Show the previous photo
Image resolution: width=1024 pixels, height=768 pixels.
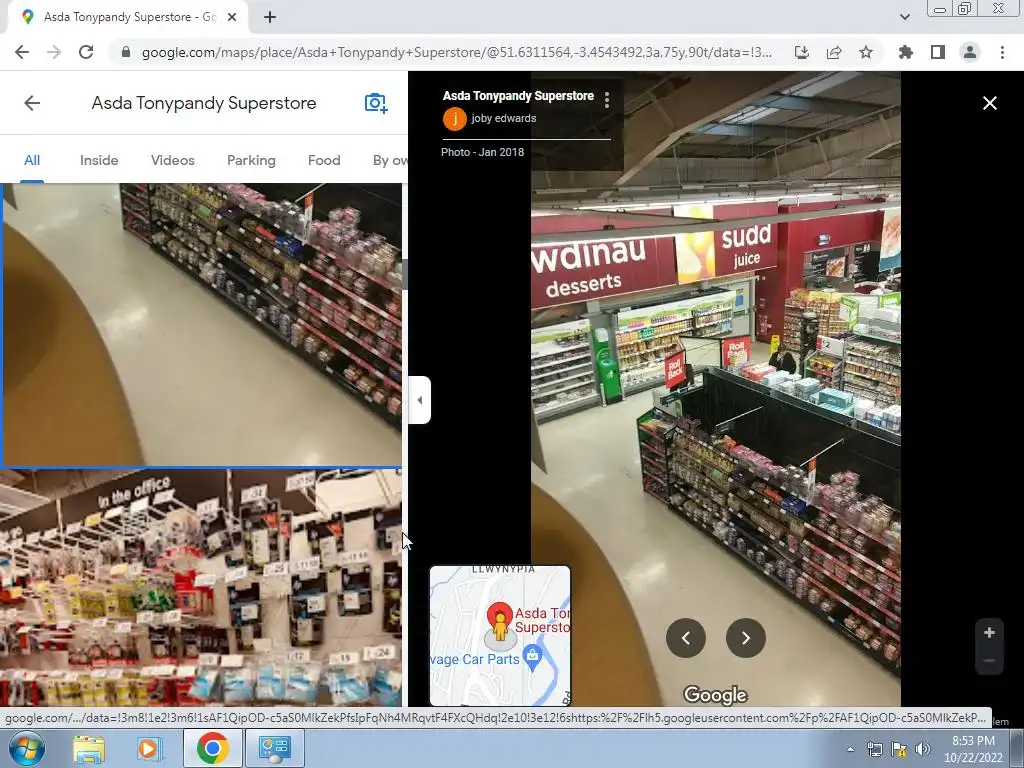point(686,638)
